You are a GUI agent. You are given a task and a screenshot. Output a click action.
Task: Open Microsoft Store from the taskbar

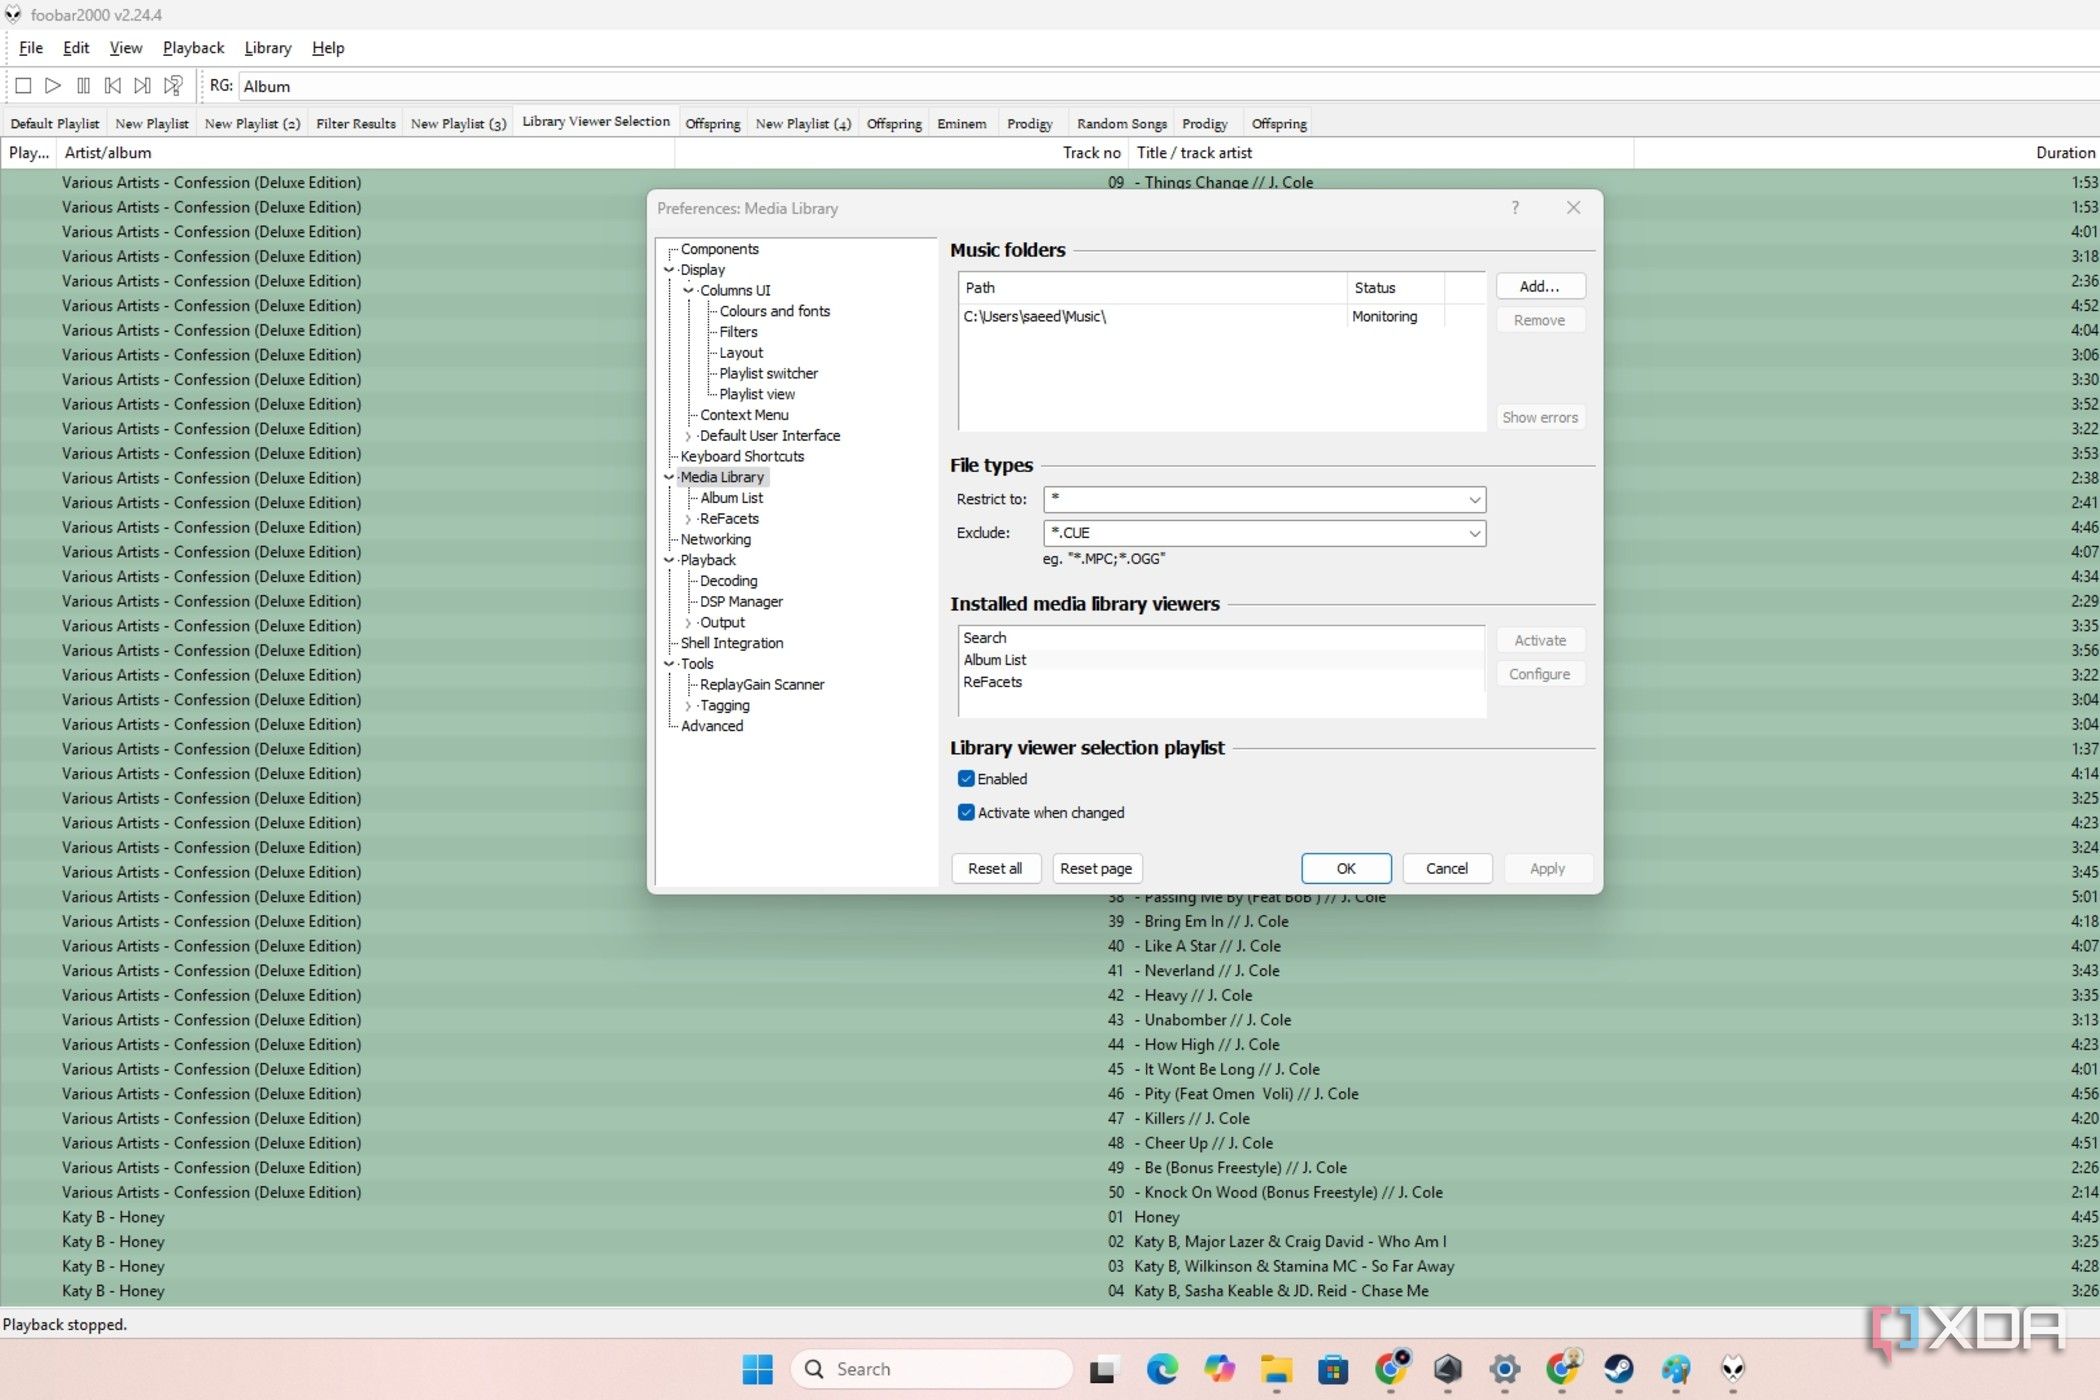click(x=1333, y=1369)
